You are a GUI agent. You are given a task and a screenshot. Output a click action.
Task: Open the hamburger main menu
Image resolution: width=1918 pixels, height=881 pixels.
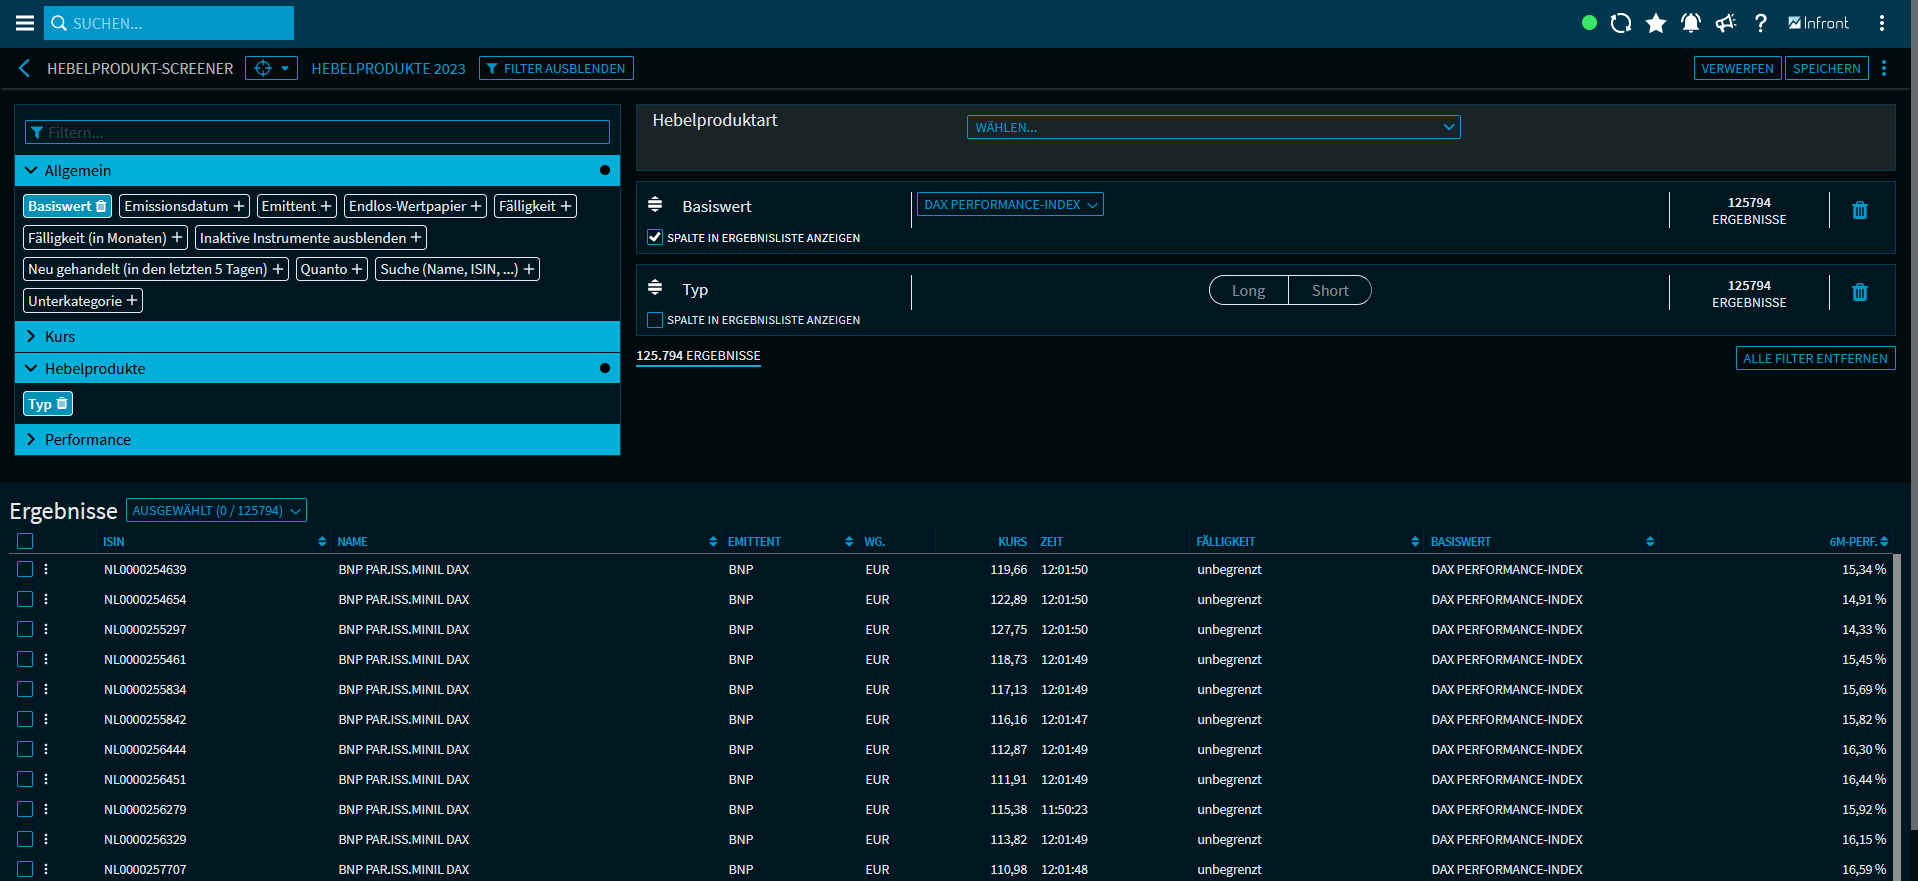pos(25,23)
